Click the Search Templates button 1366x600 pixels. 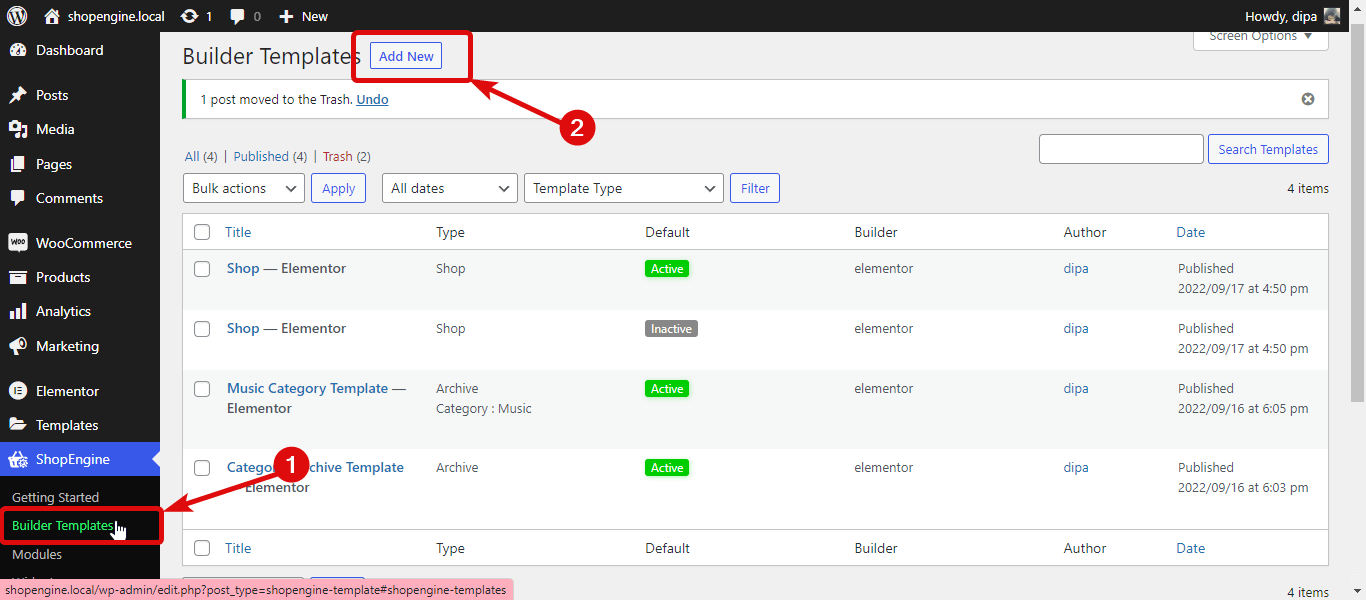[x=1268, y=149]
